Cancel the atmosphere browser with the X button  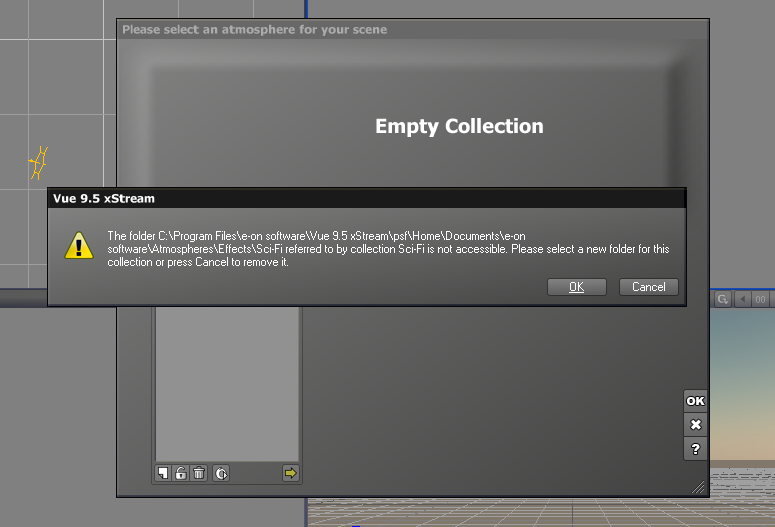[695, 425]
